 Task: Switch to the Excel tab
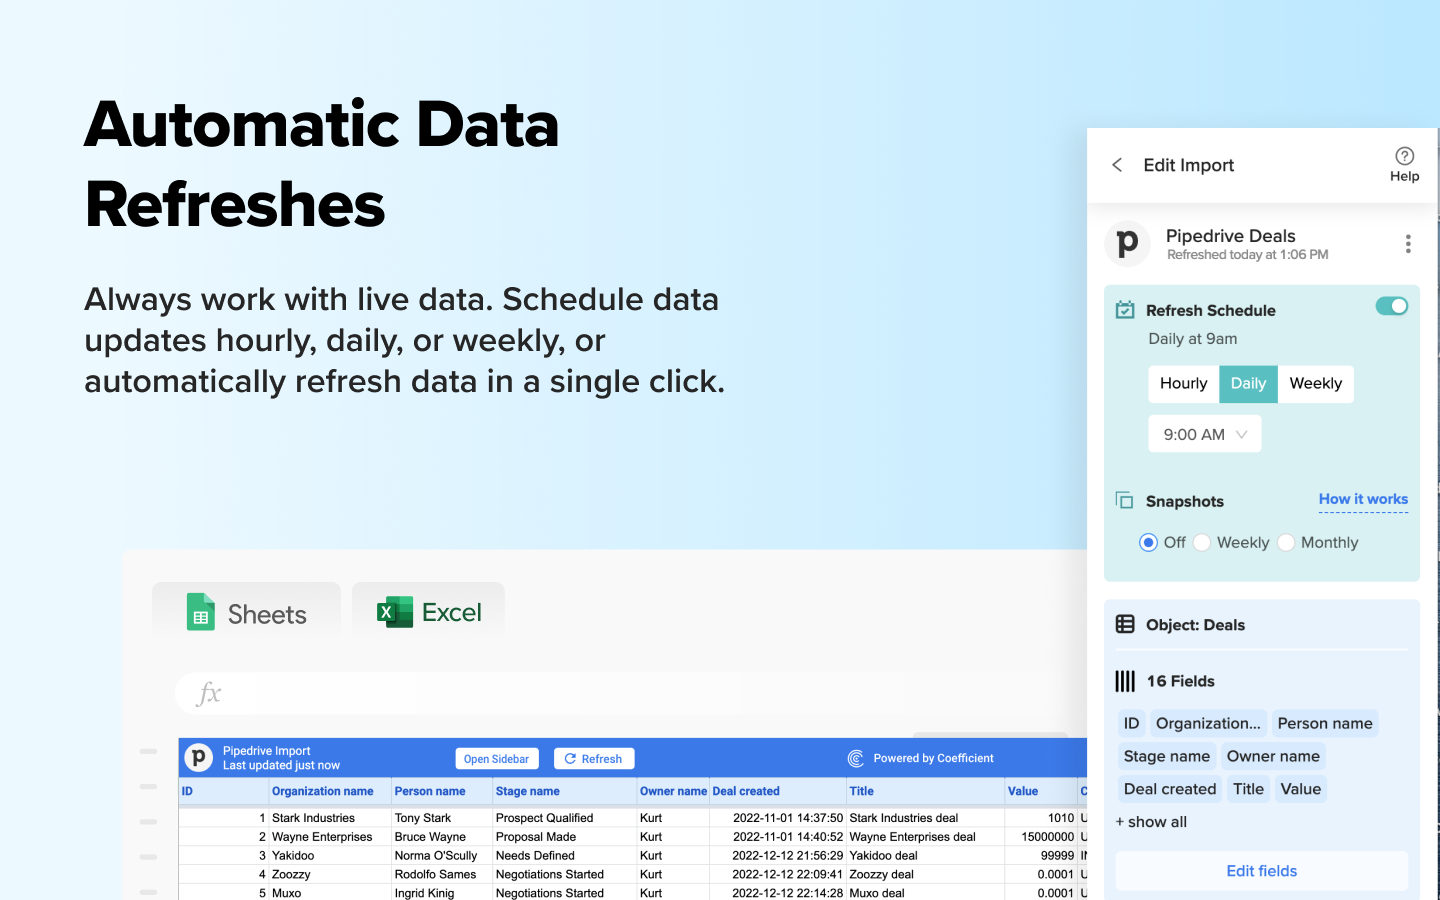(x=429, y=612)
